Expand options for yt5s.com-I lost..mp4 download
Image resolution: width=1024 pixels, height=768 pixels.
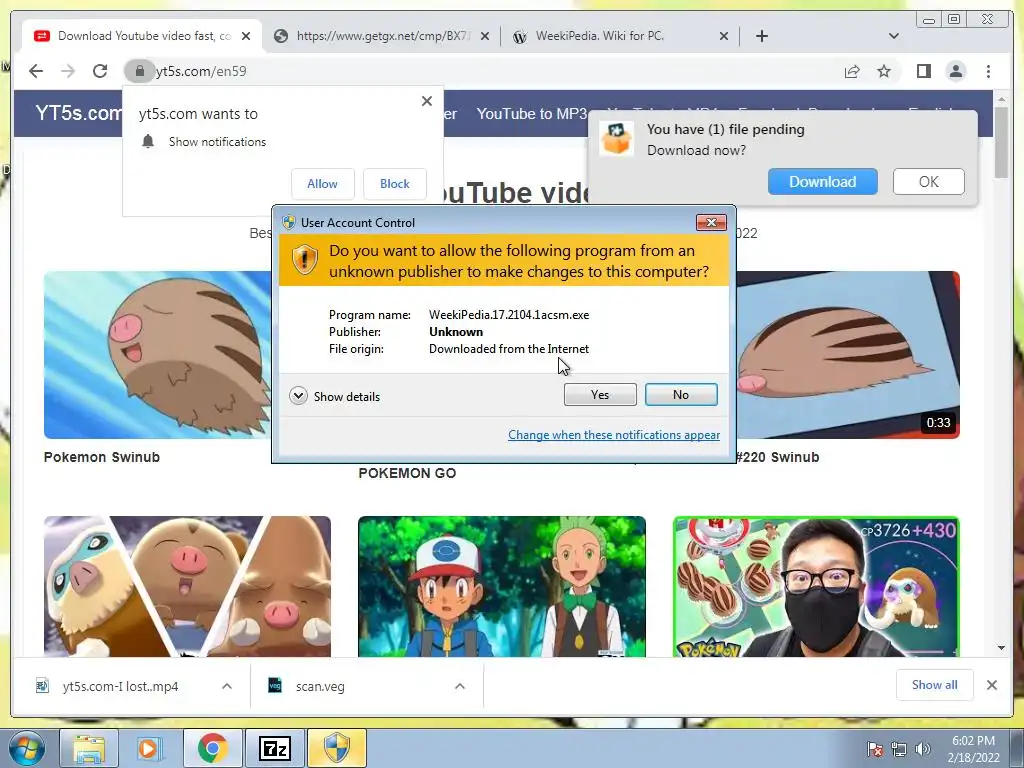tap(227, 686)
